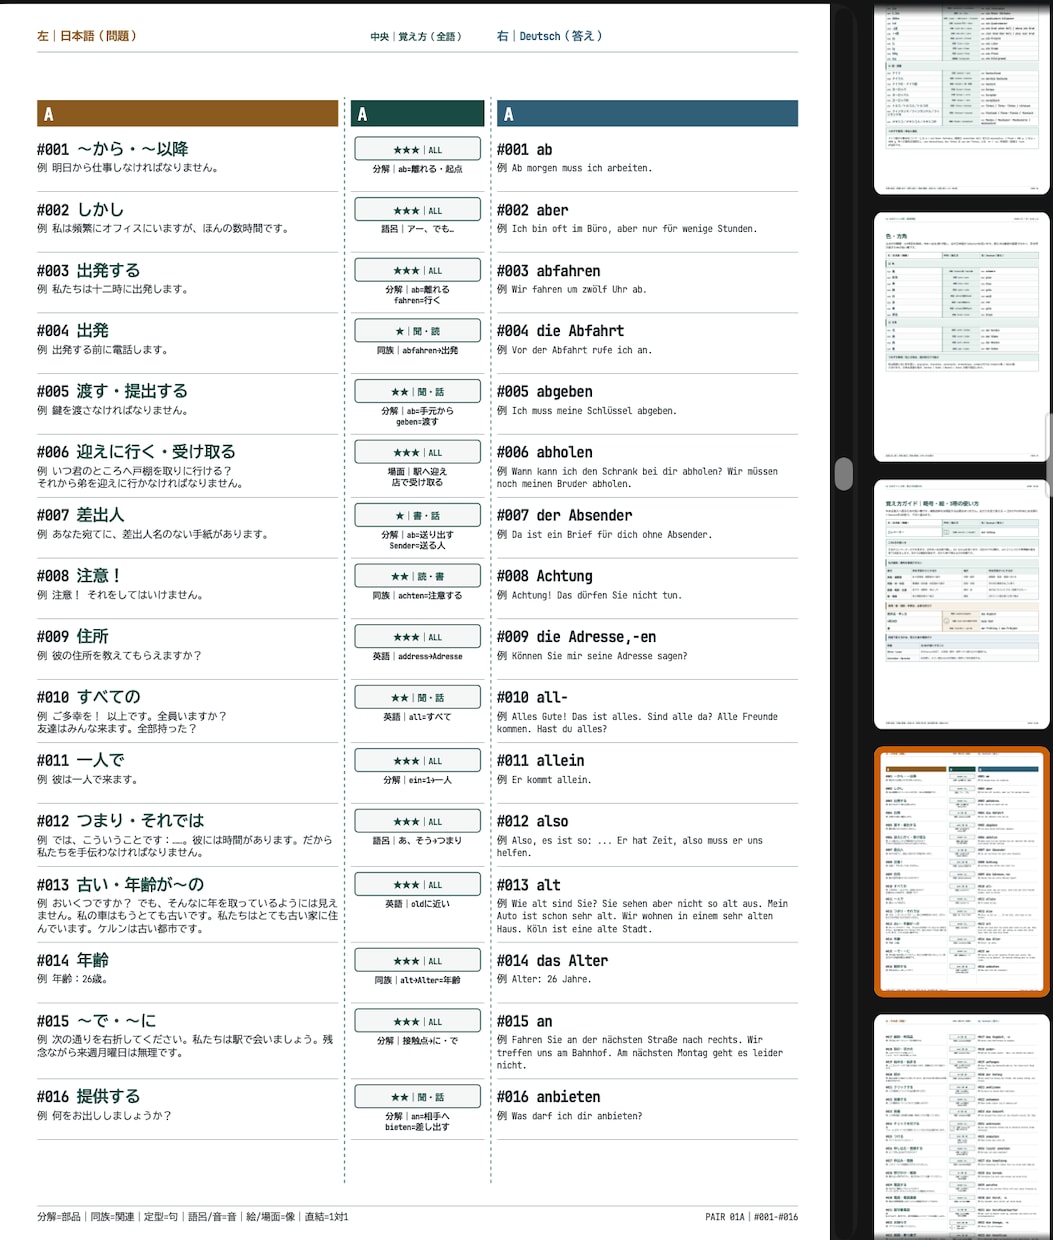
Task: Click the '★★★ | ALL' badge for #001
Action: point(418,150)
